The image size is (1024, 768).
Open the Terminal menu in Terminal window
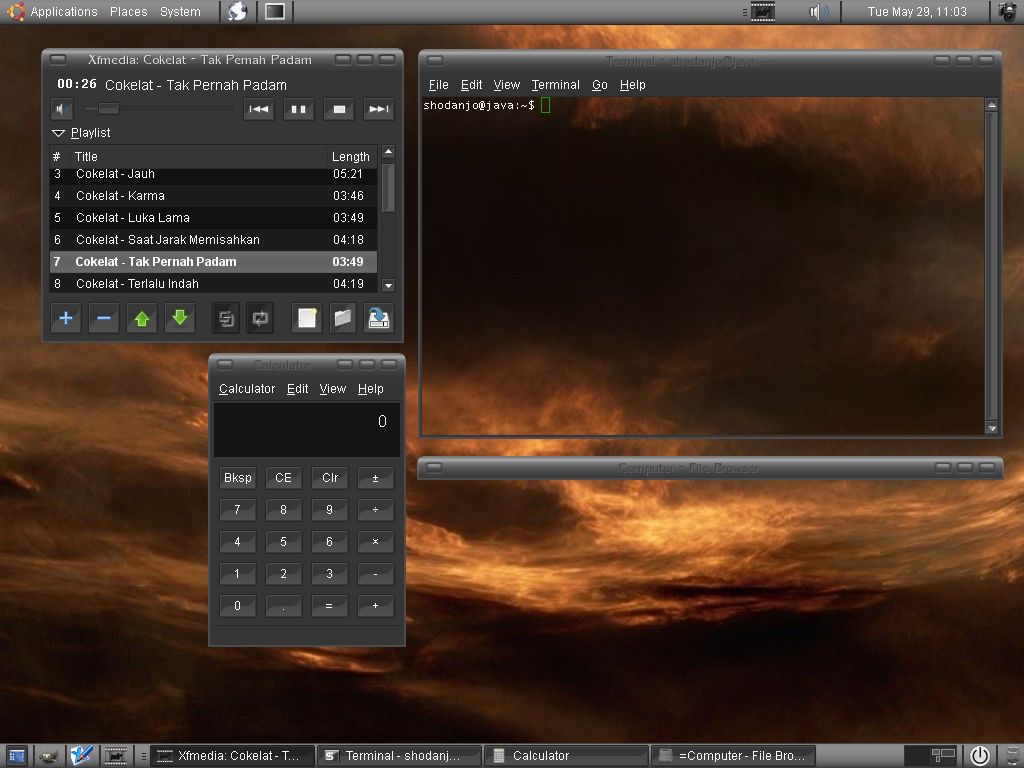[x=556, y=85]
